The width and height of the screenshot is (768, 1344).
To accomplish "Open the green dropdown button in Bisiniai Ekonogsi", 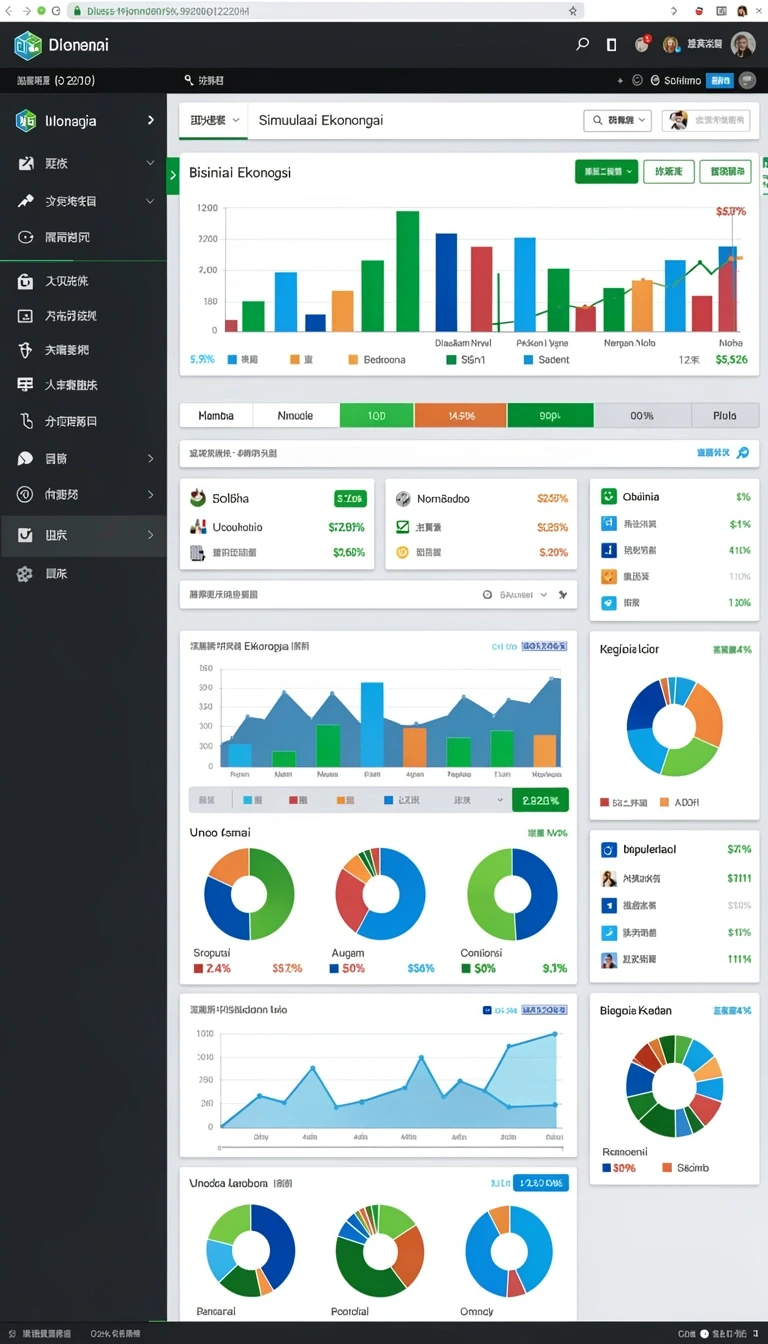I will coord(606,172).
